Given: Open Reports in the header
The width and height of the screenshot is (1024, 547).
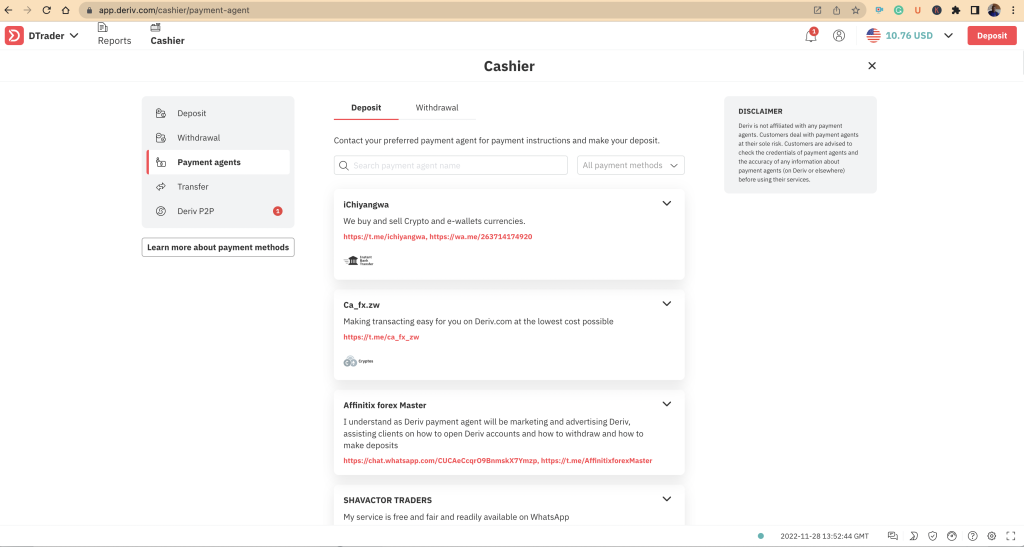Looking at the screenshot, I should [x=114, y=35].
